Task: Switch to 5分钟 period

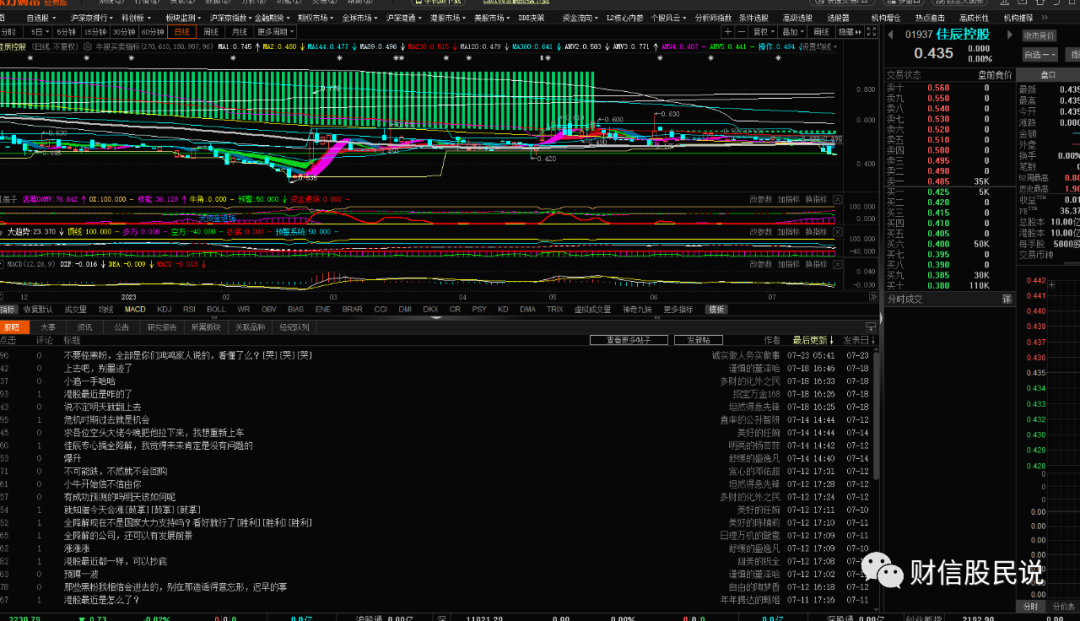Action: click(x=66, y=32)
